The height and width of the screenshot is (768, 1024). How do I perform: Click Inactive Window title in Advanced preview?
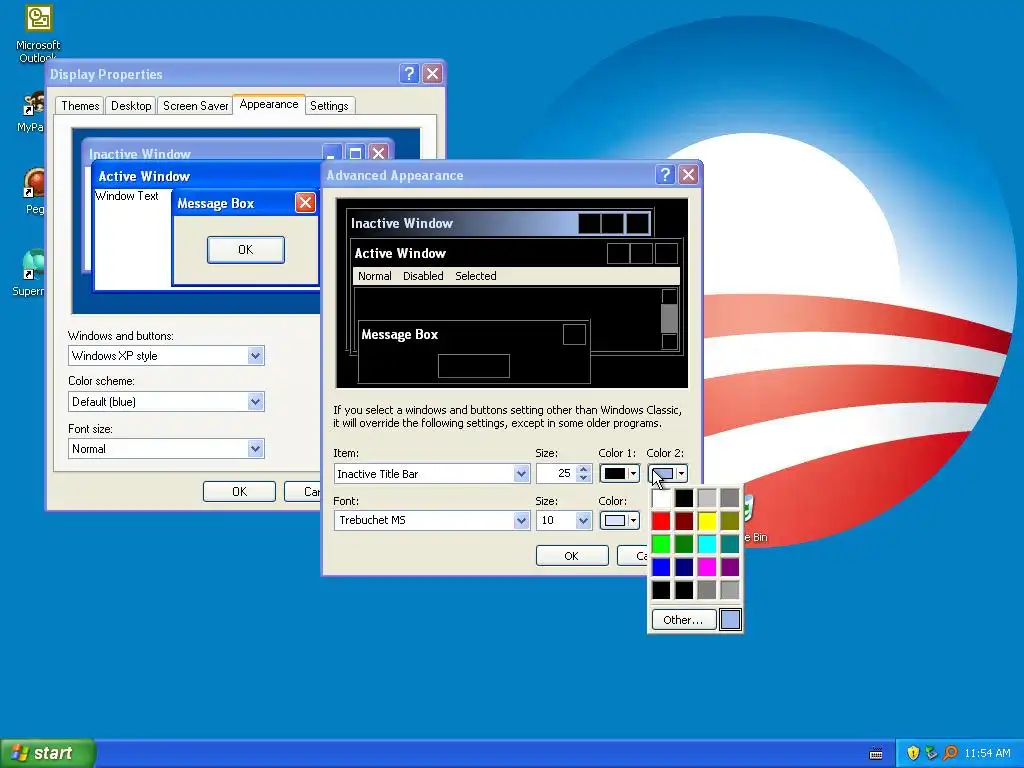[402, 223]
